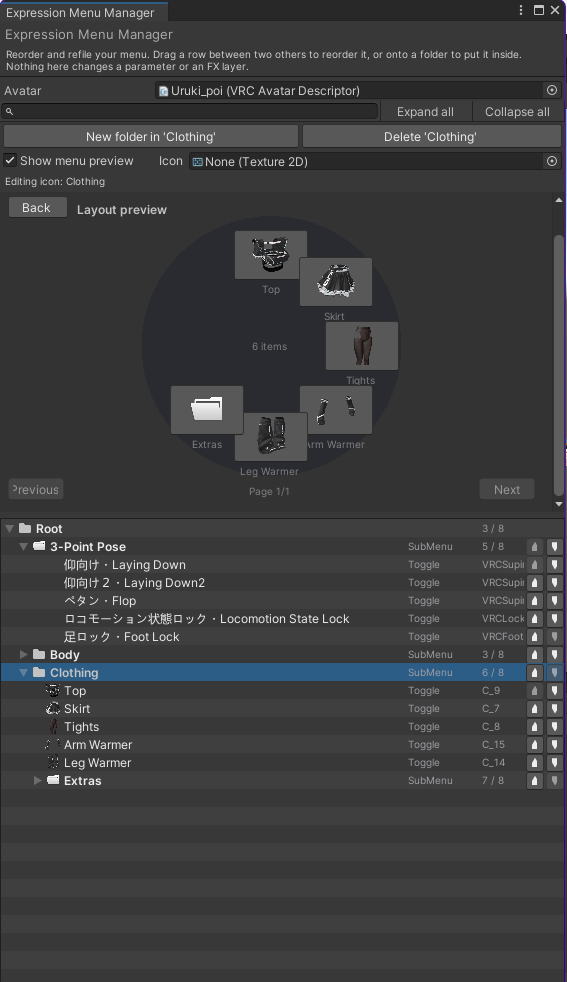Click the Avatar object picker circle icon
This screenshot has width=567, height=982.
pos(551,90)
